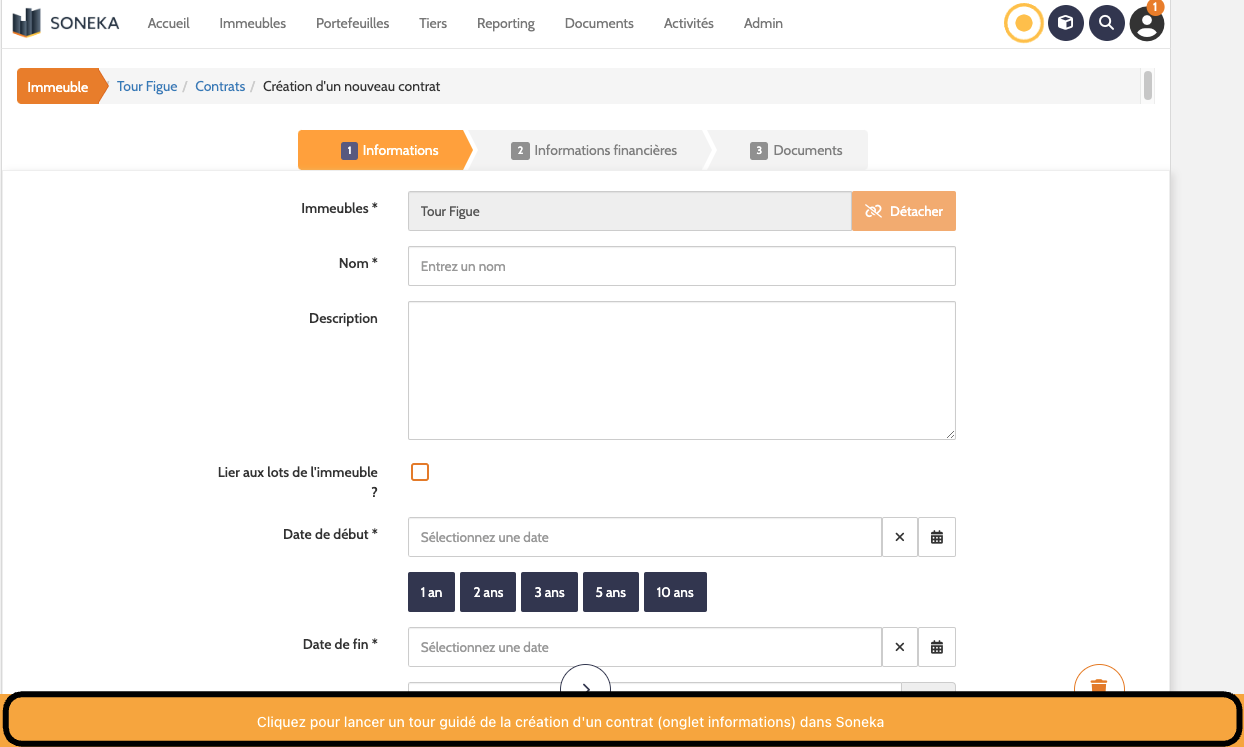Open the Tiers menu

[x=433, y=23]
